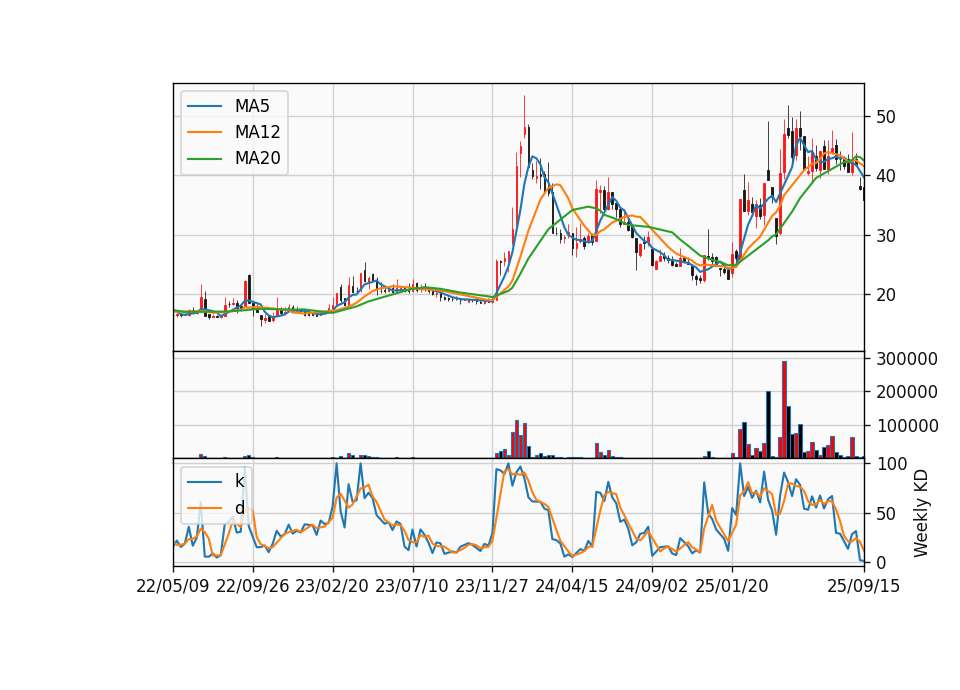Click the date label 24/09/02
Screen dimensions: 960x690
tap(651, 586)
